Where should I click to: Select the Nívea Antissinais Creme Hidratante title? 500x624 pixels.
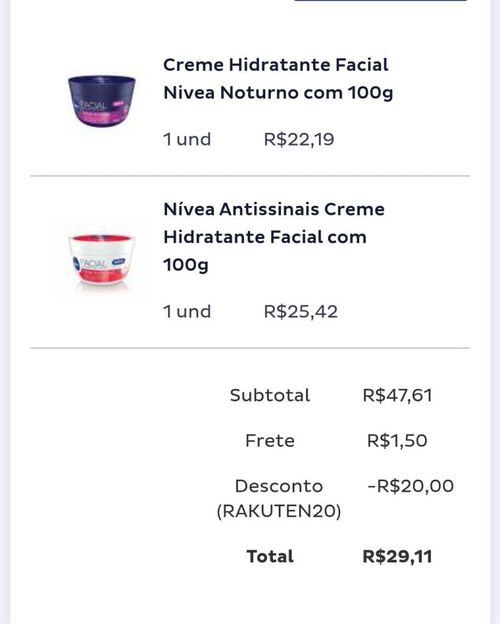[274, 237]
